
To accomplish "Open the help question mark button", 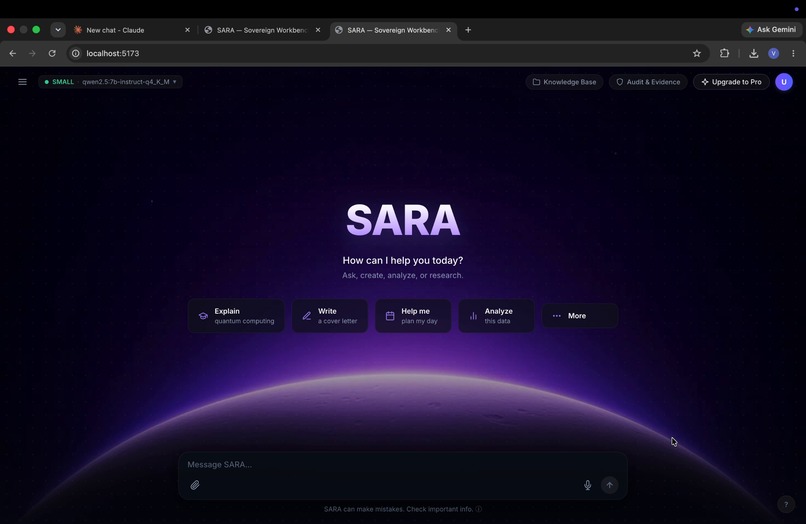I will [786, 504].
